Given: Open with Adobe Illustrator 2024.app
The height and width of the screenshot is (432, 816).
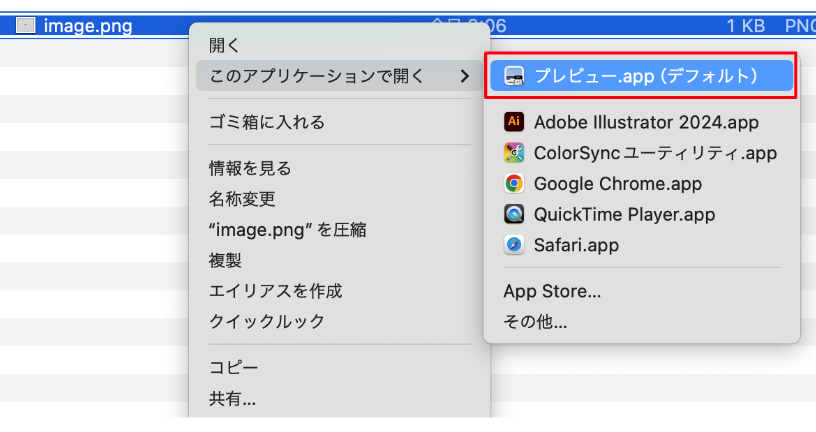Looking at the screenshot, I should click(646, 122).
